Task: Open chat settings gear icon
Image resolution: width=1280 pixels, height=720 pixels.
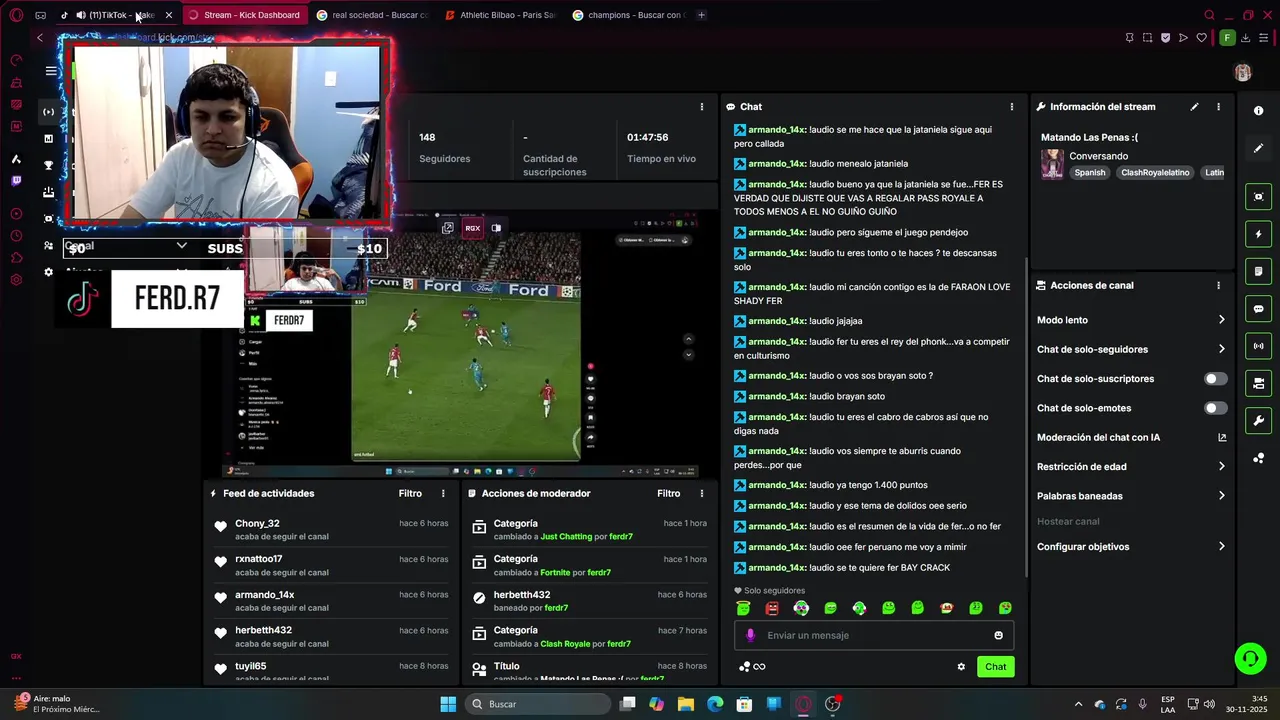Action: tap(961, 667)
